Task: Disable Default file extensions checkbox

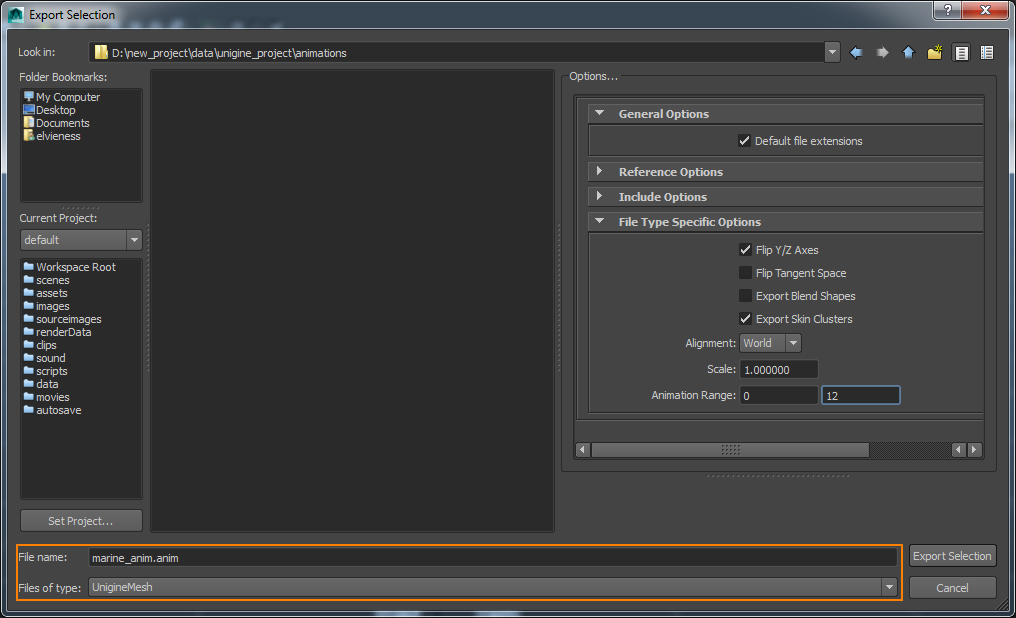Action: pos(744,141)
